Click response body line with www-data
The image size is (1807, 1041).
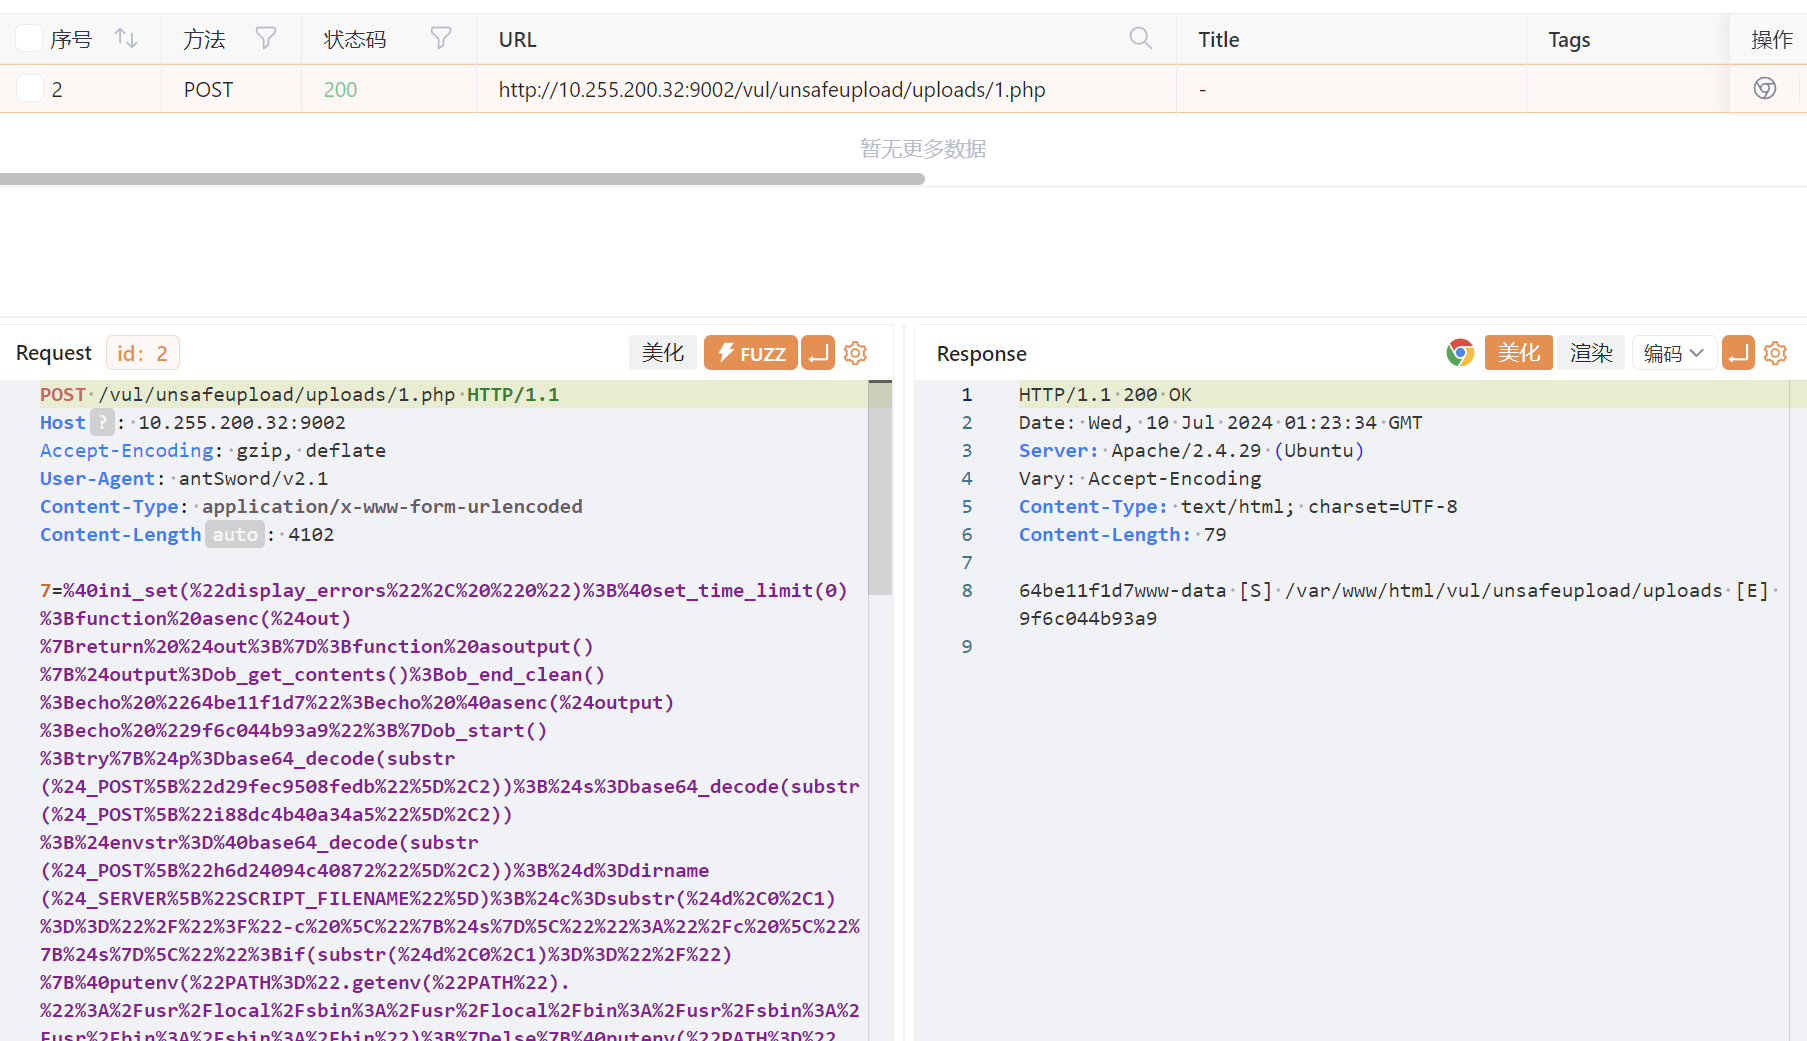pyautogui.click(x=1398, y=590)
